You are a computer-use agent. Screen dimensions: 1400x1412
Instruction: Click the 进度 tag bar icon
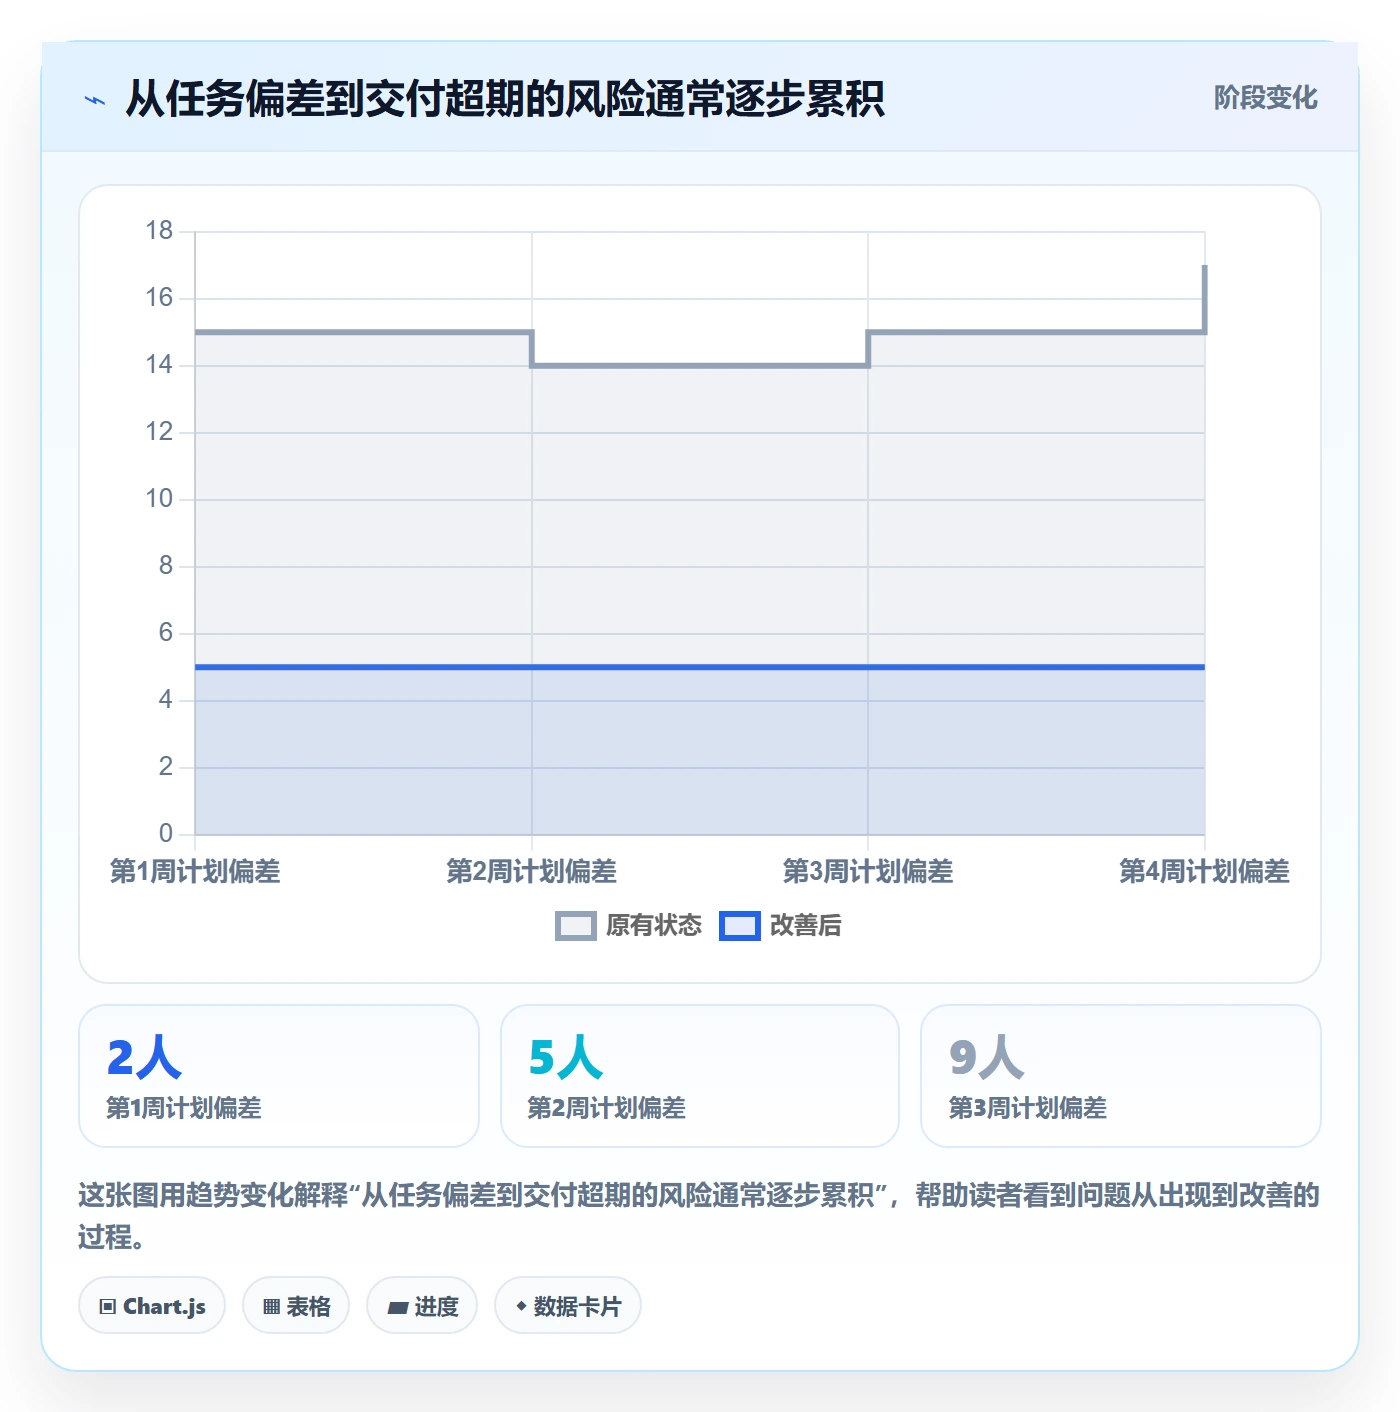pos(398,1307)
